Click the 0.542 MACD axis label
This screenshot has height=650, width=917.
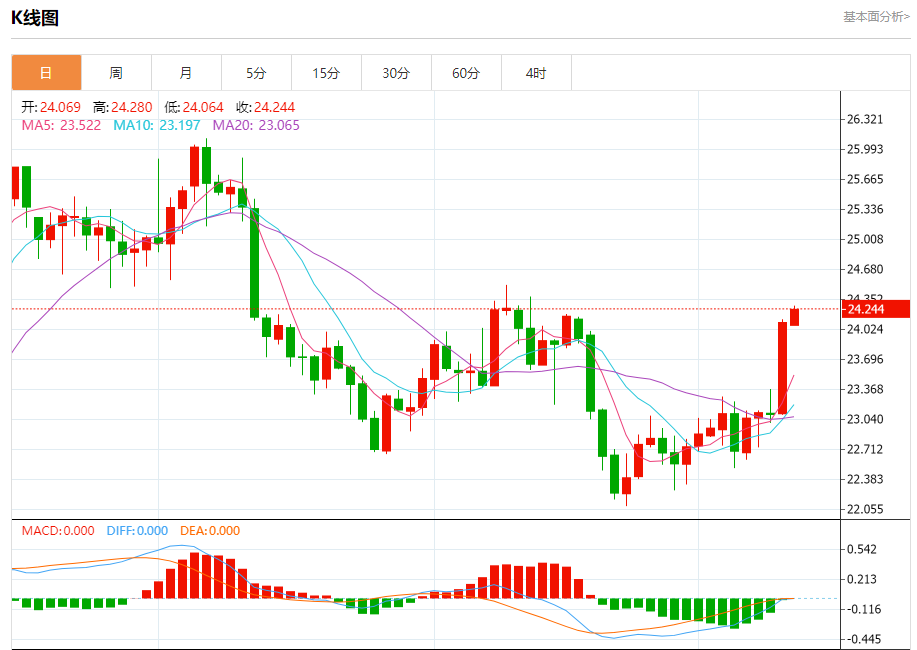click(862, 549)
